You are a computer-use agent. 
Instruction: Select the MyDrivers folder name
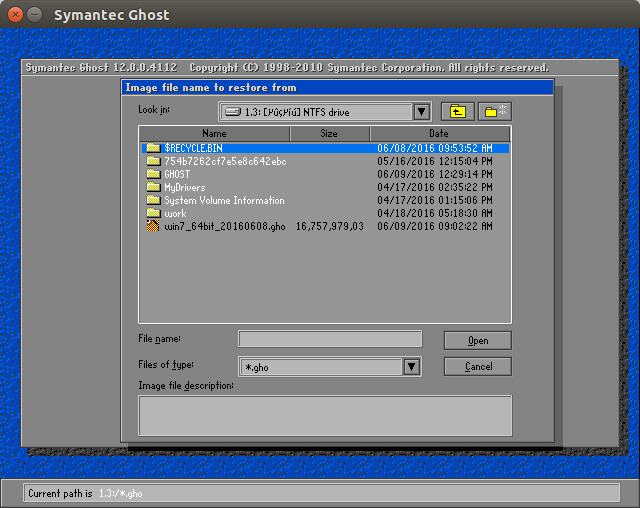point(184,187)
